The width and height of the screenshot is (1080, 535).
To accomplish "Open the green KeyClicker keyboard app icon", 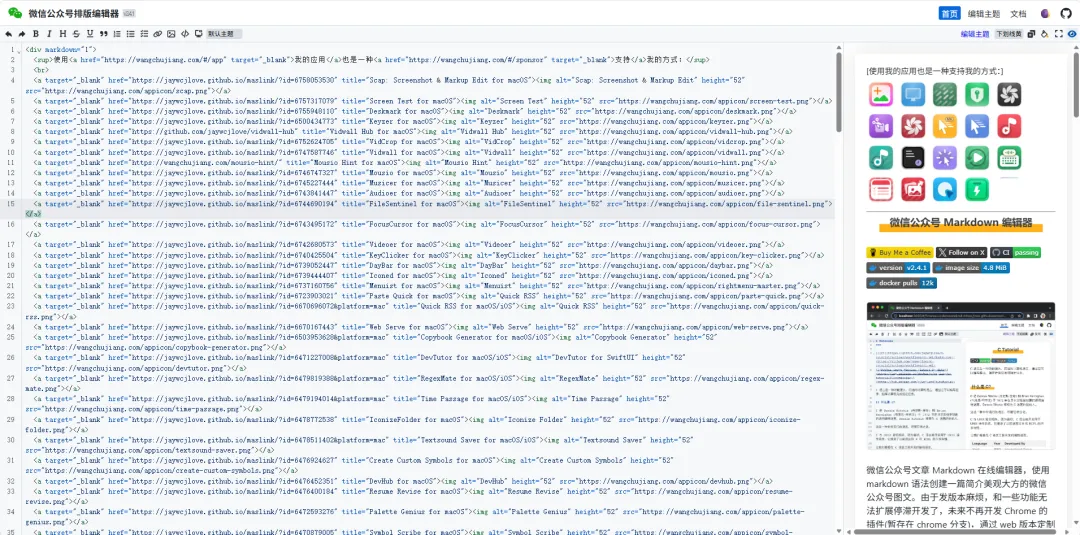I will pos(1009,158).
